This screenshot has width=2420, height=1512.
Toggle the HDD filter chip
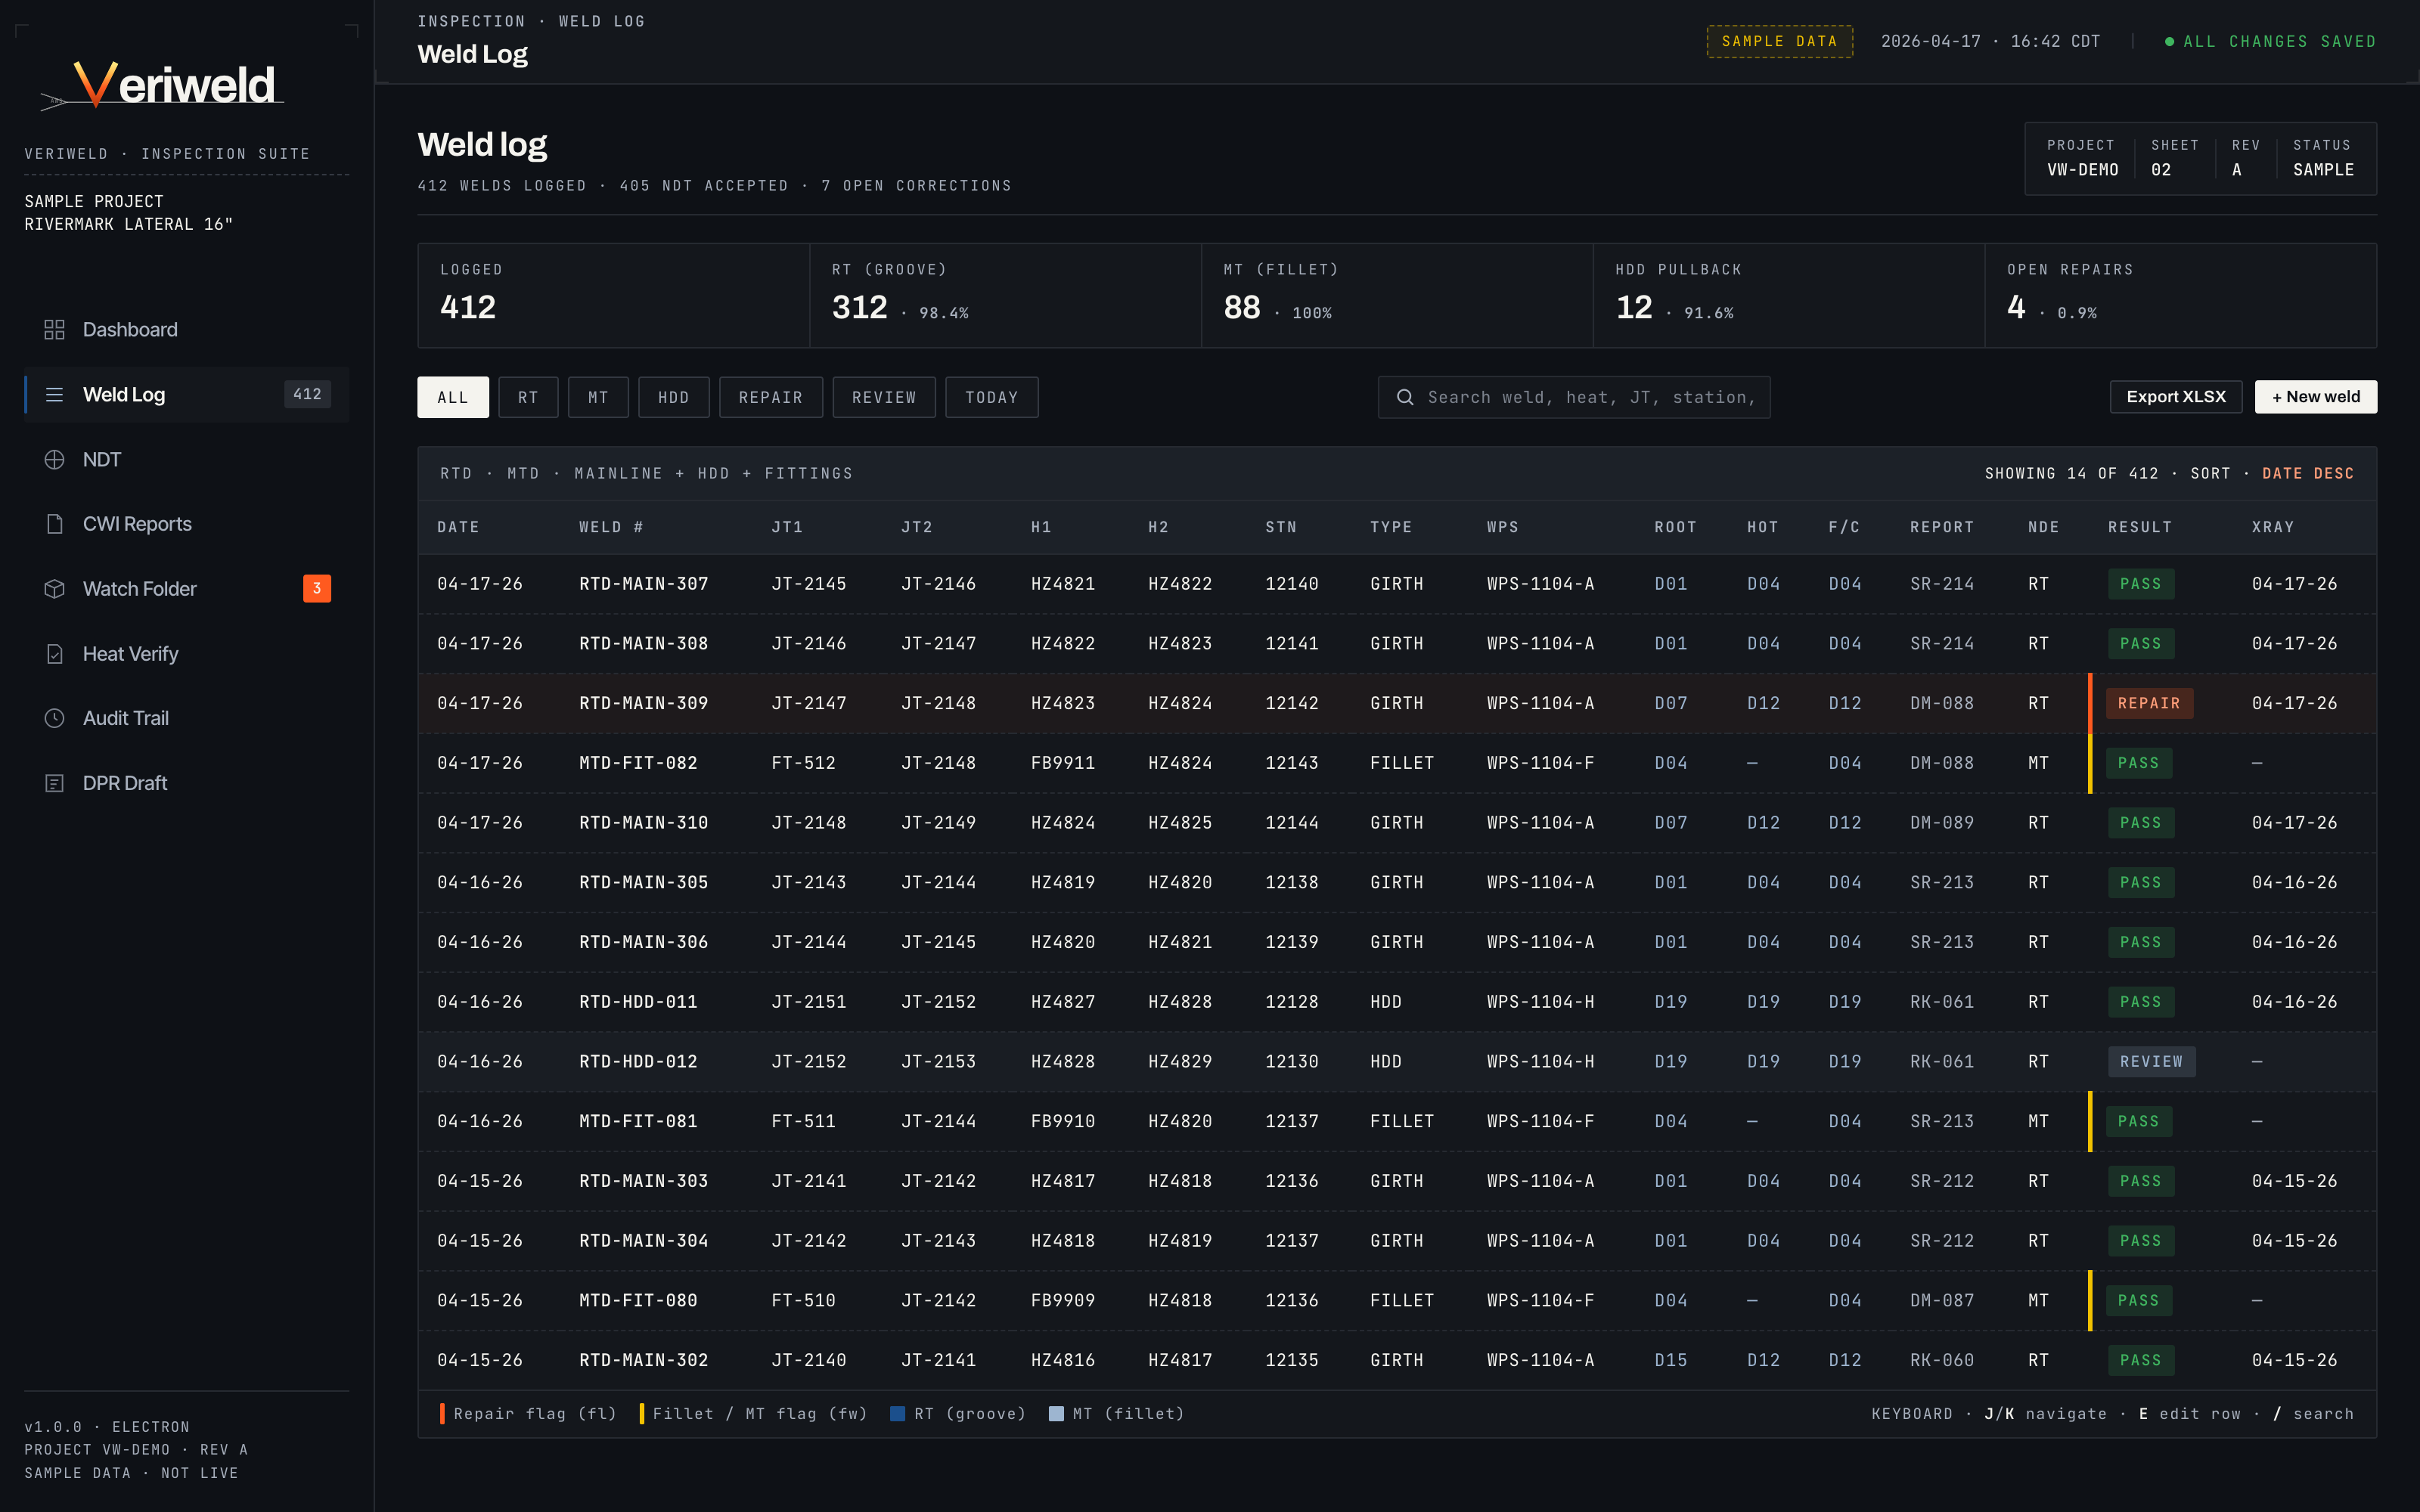(673, 397)
